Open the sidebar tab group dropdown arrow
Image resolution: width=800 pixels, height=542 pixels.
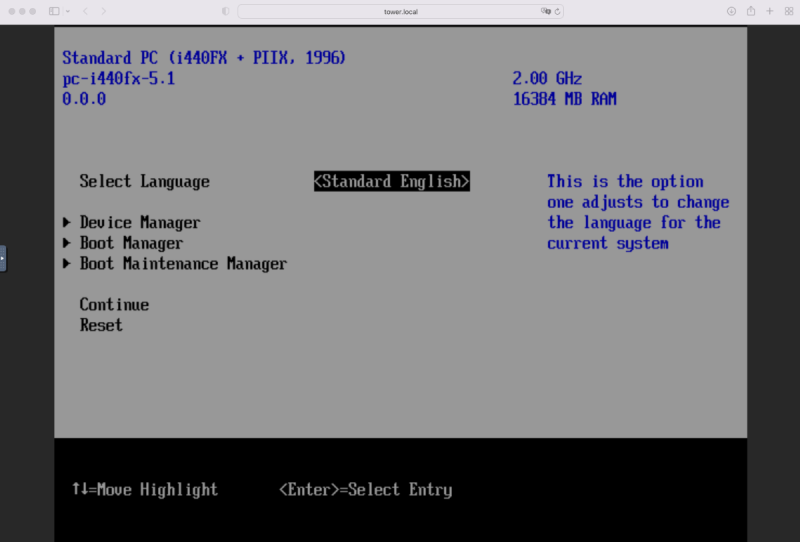point(67,11)
